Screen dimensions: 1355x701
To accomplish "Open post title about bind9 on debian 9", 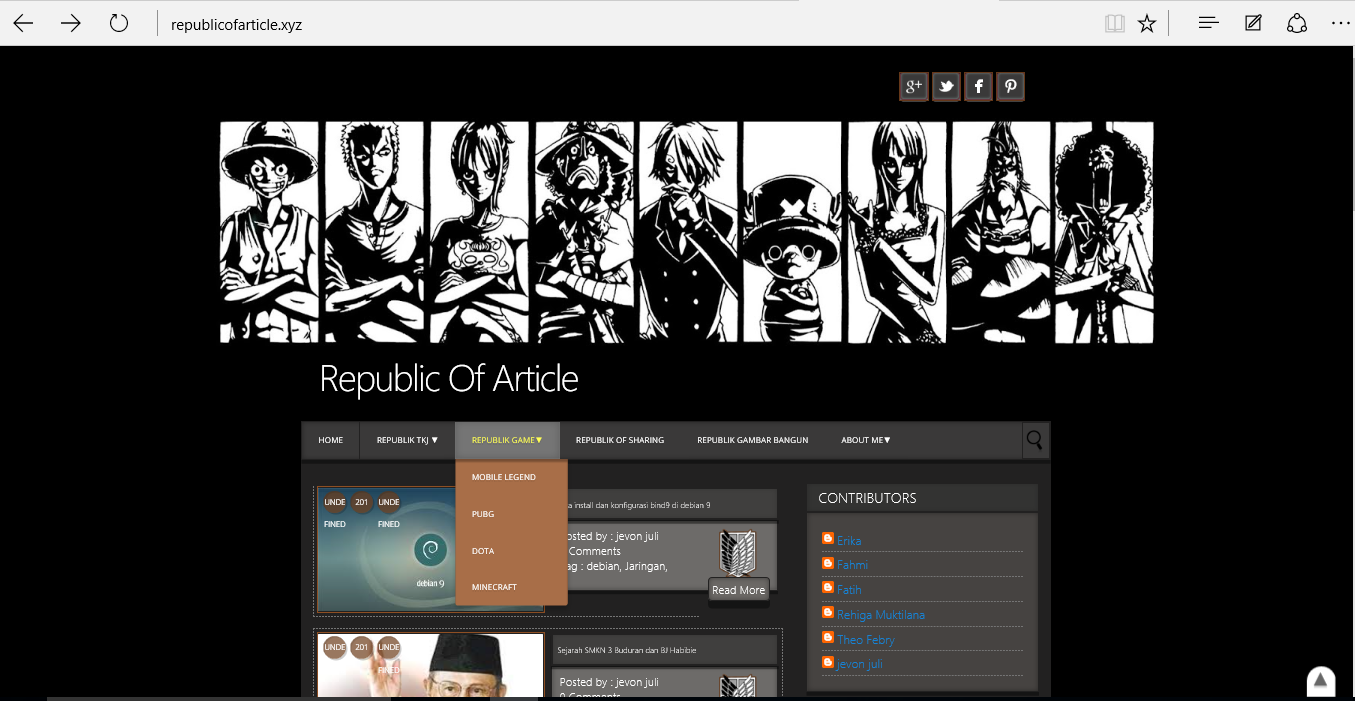I will [640, 505].
